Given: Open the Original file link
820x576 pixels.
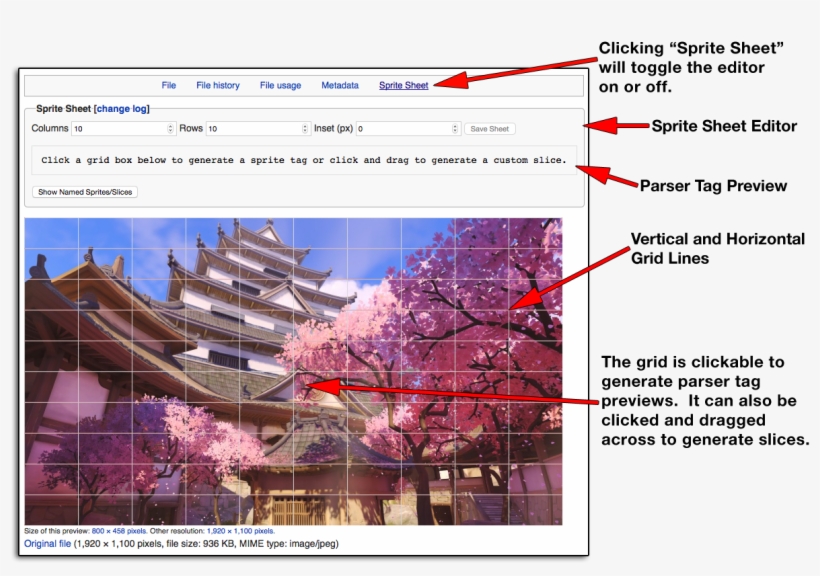Looking at the screenshot, I should 47,544.
